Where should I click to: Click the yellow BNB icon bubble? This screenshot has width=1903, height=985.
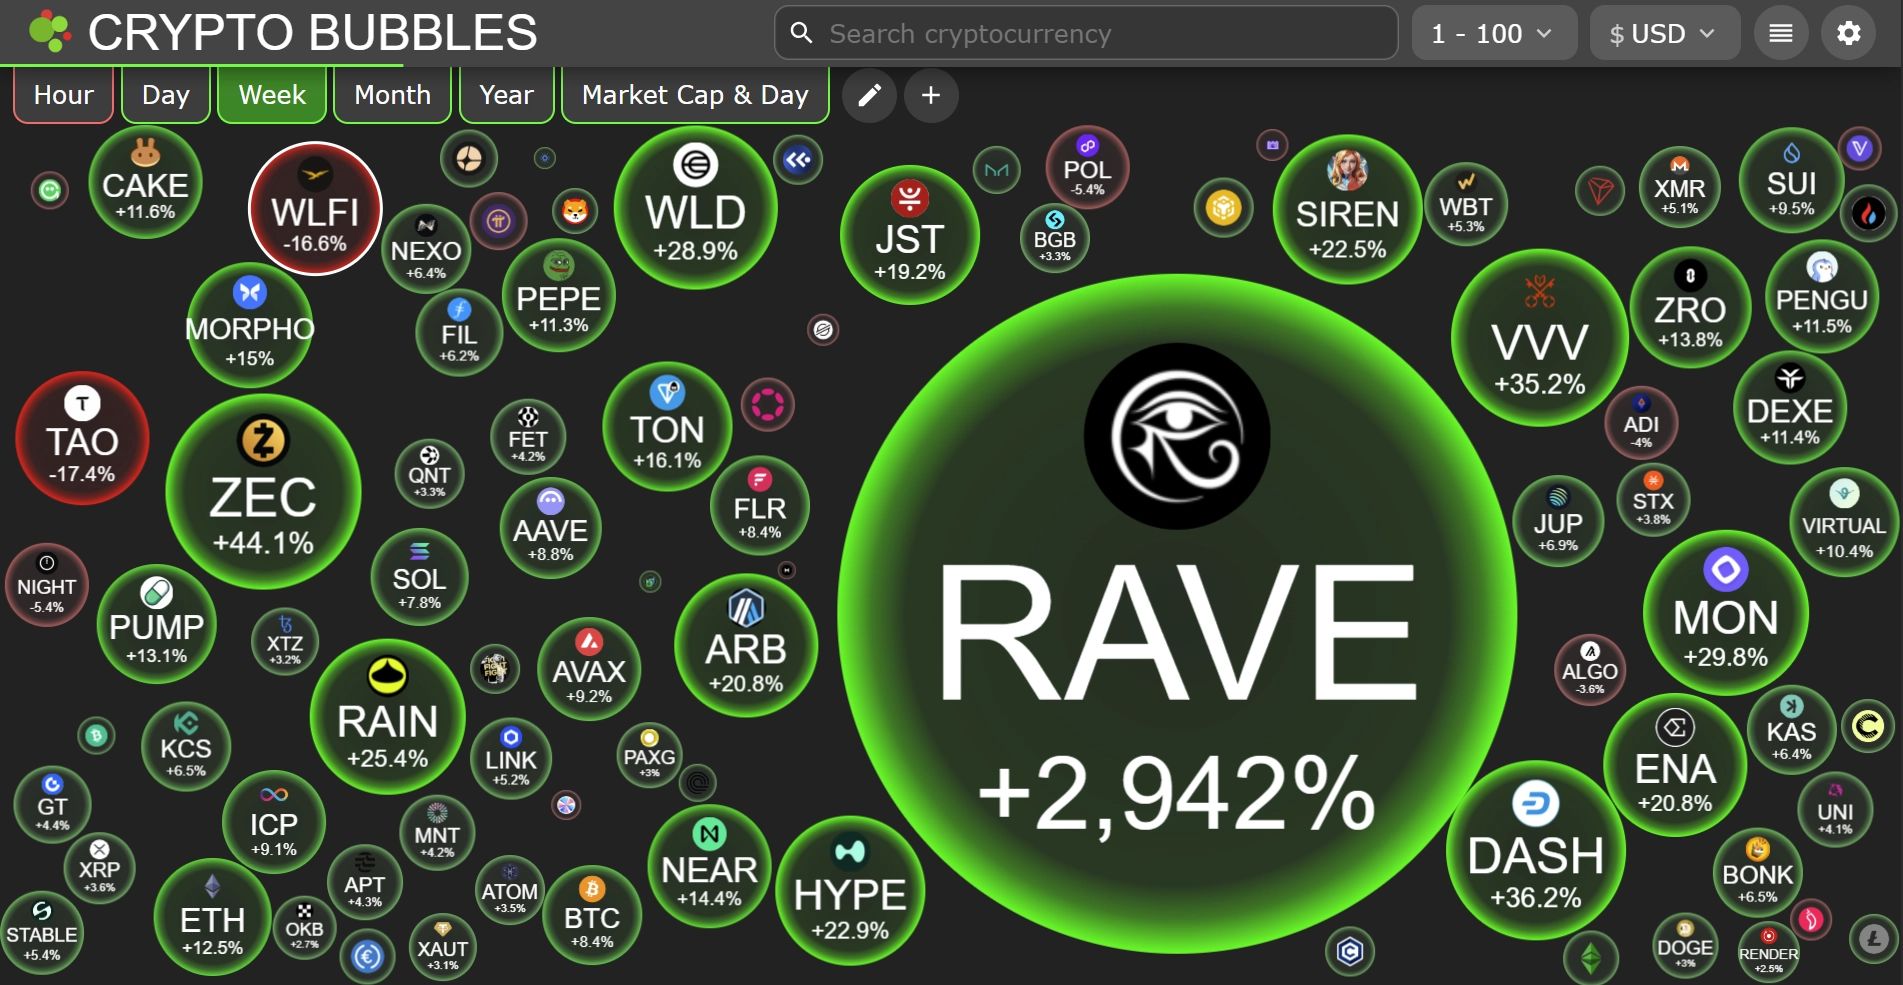[x=1223, y=208]
